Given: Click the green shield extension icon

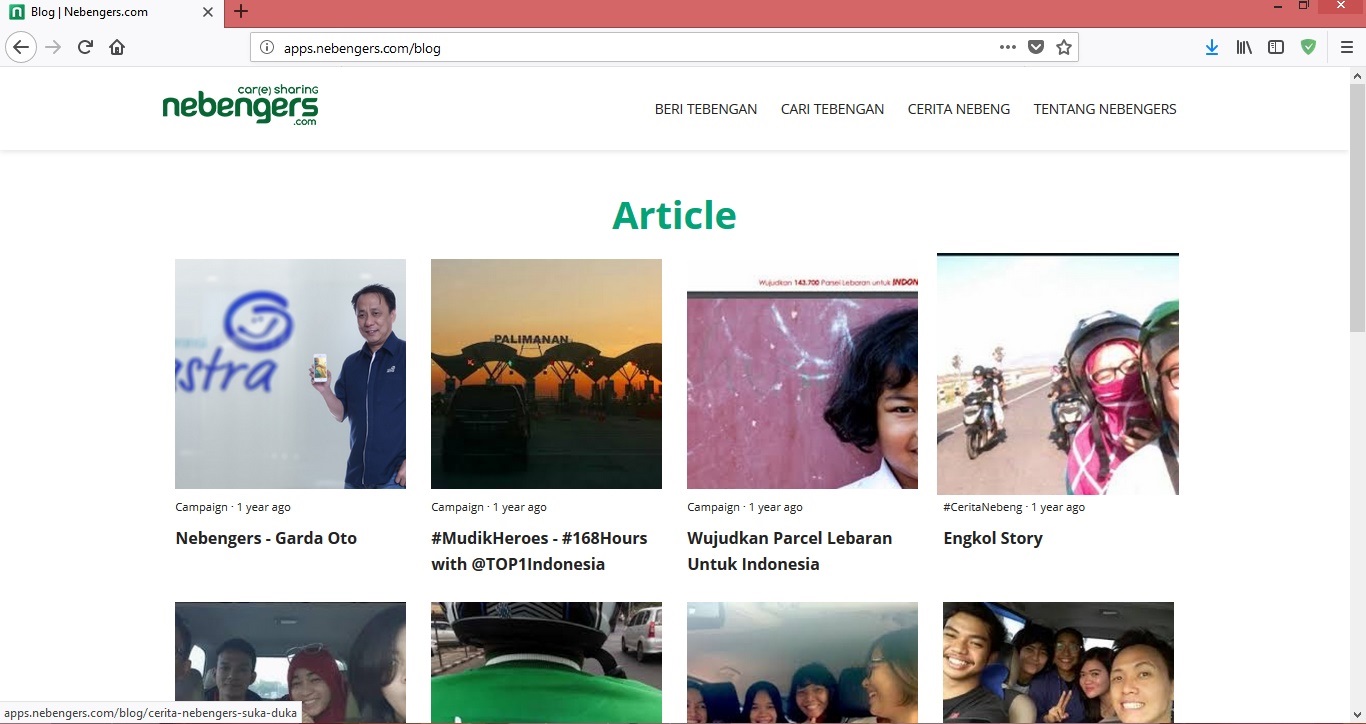Looking at the screenshot, I should (1308, 47).
